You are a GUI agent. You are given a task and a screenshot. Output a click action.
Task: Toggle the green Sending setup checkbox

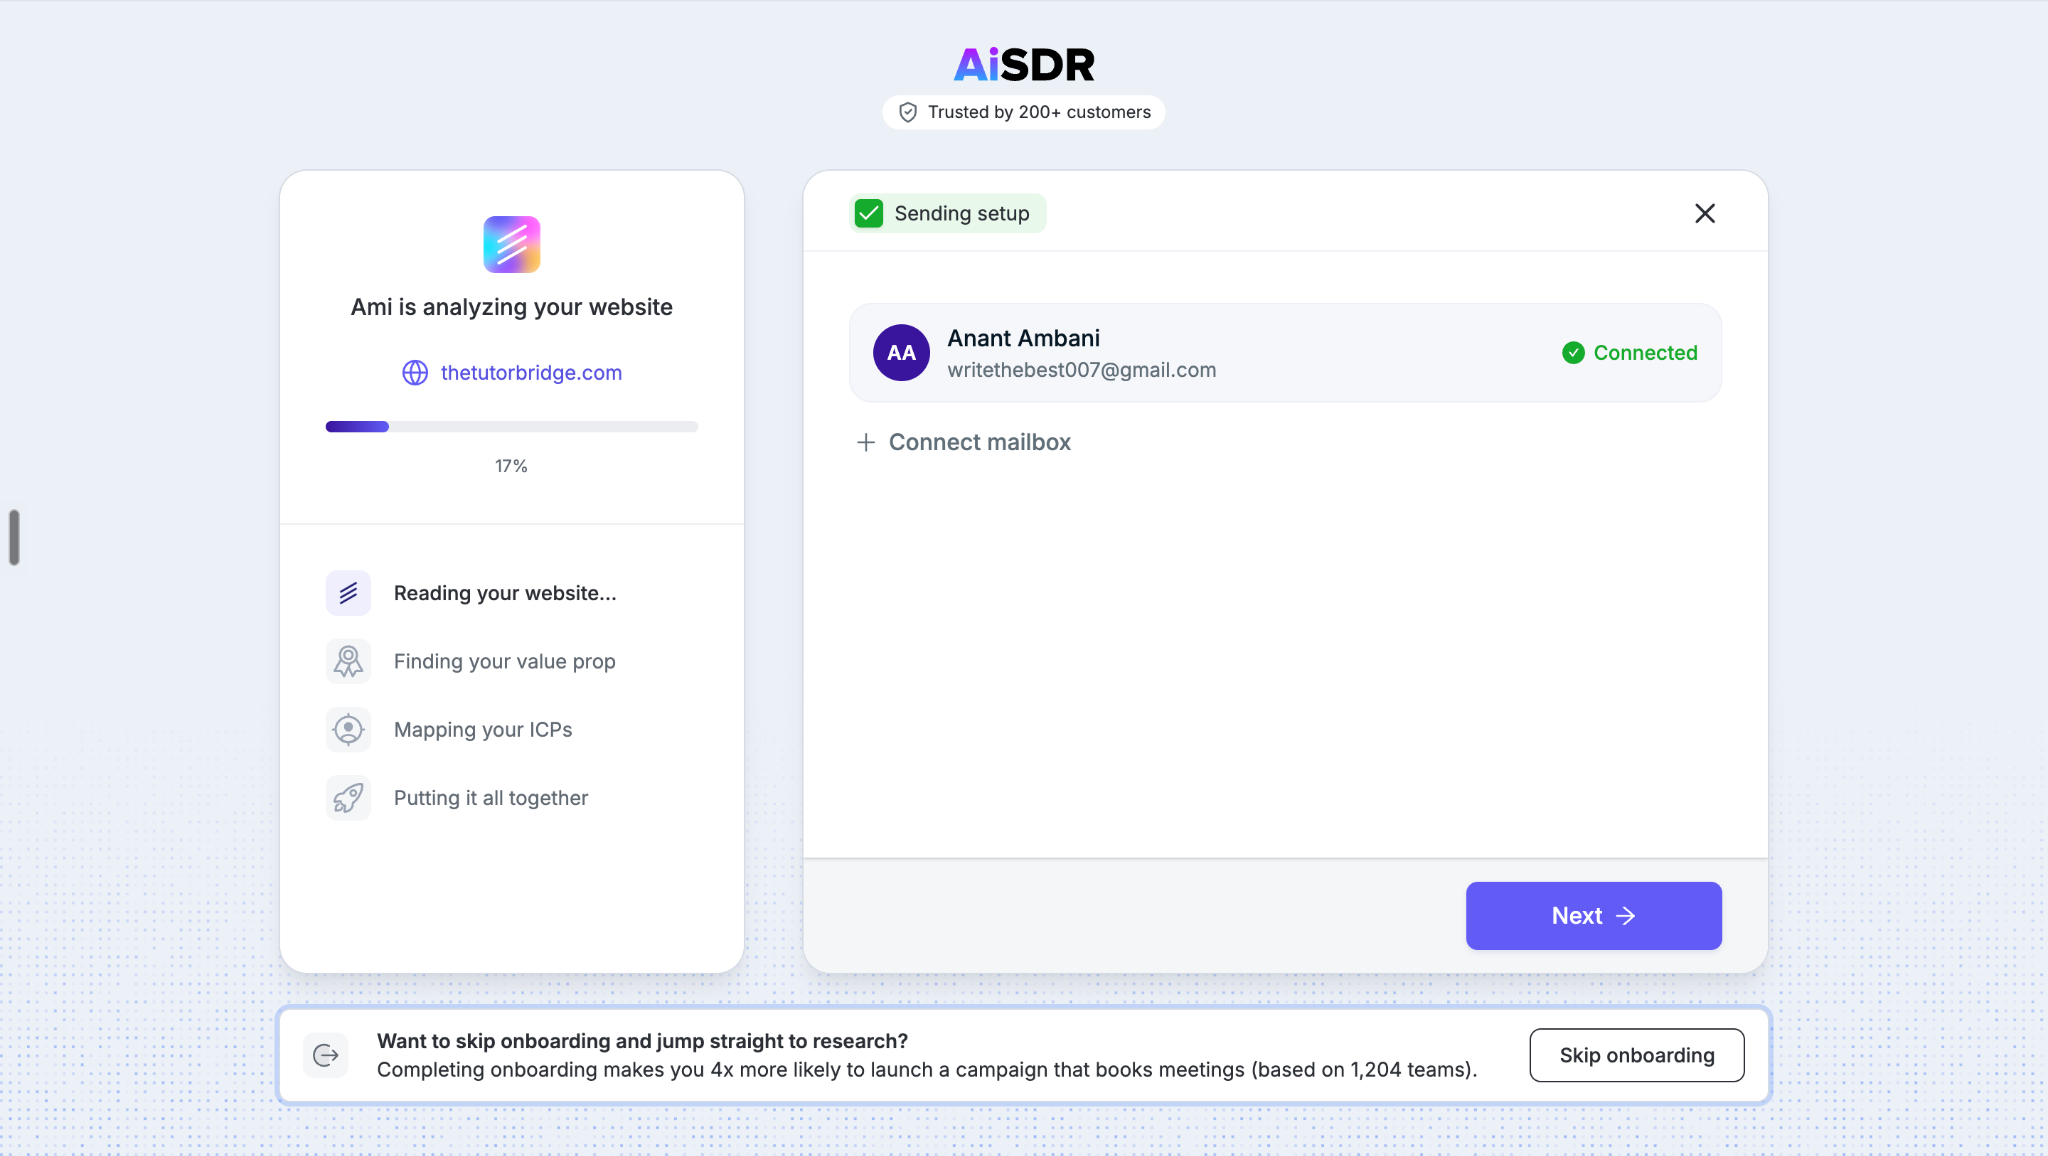869,213
